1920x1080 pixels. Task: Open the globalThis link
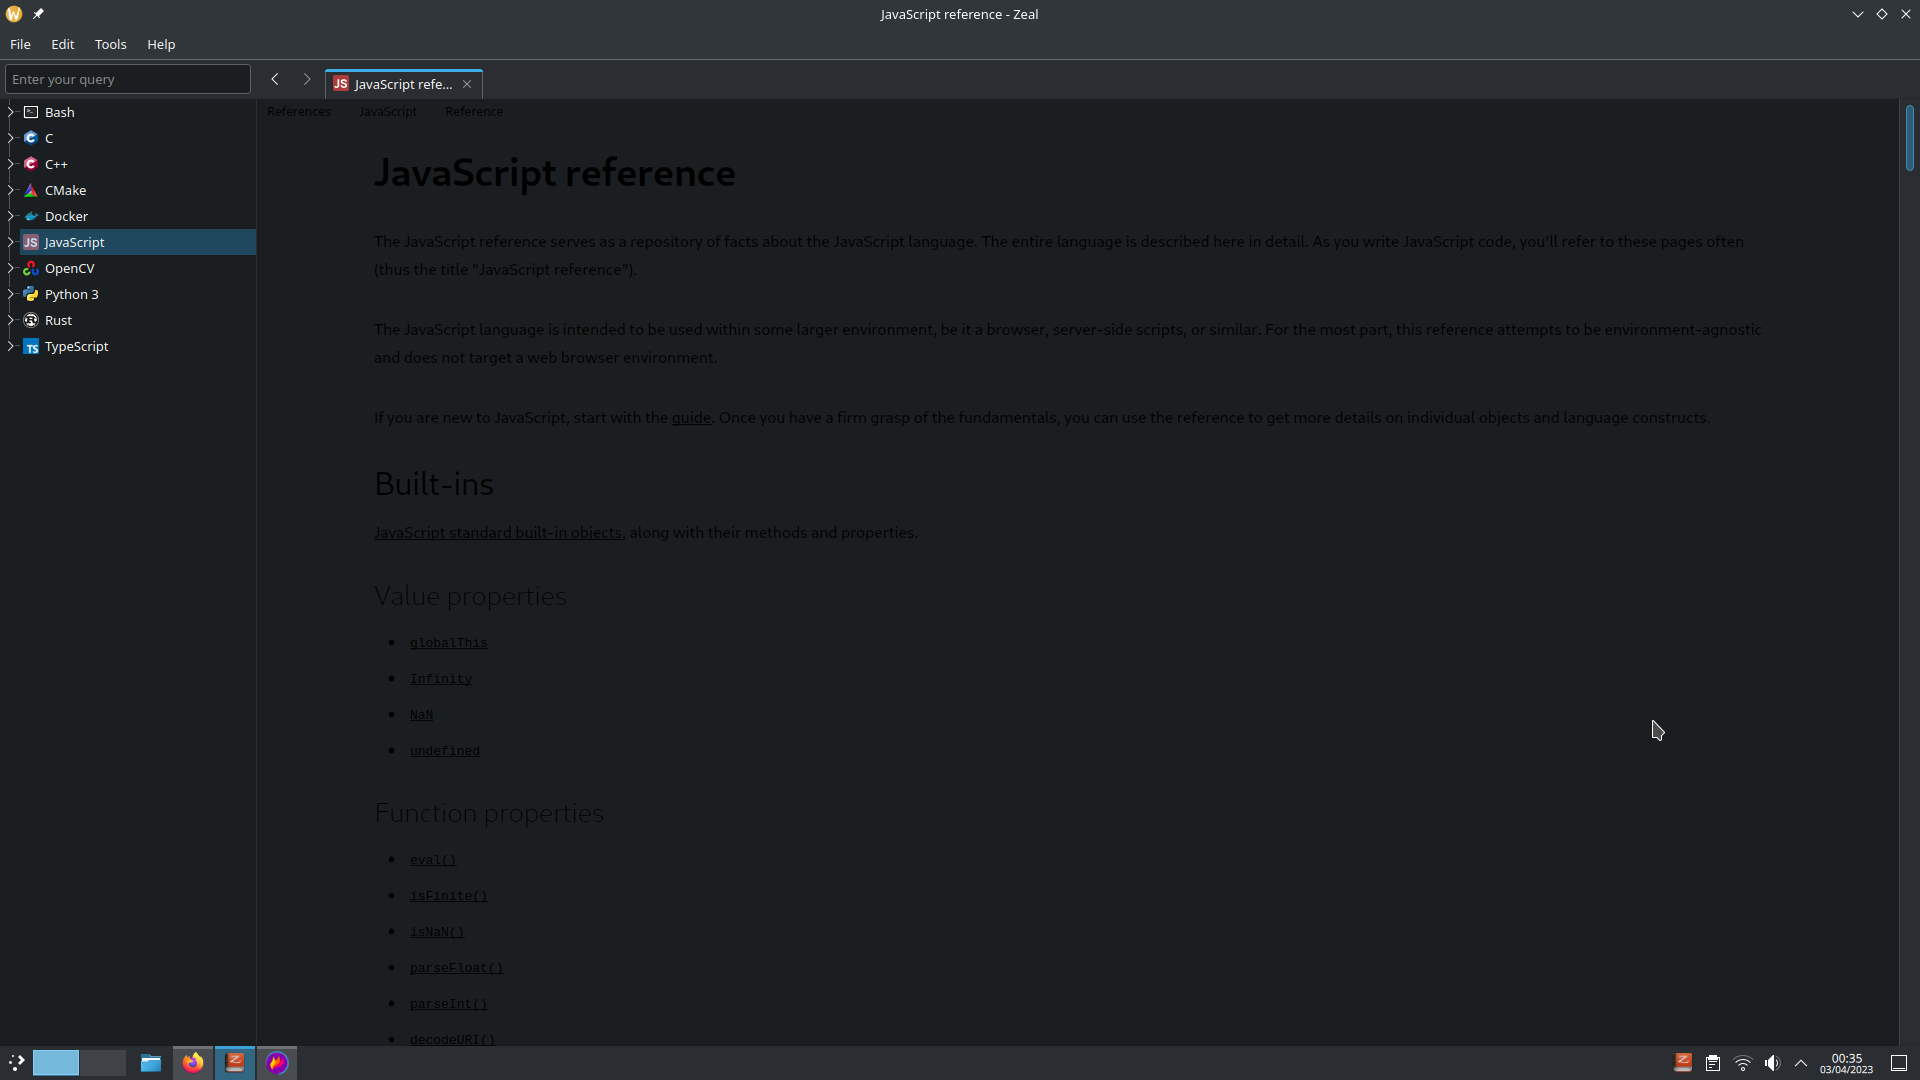click(448, 643)
